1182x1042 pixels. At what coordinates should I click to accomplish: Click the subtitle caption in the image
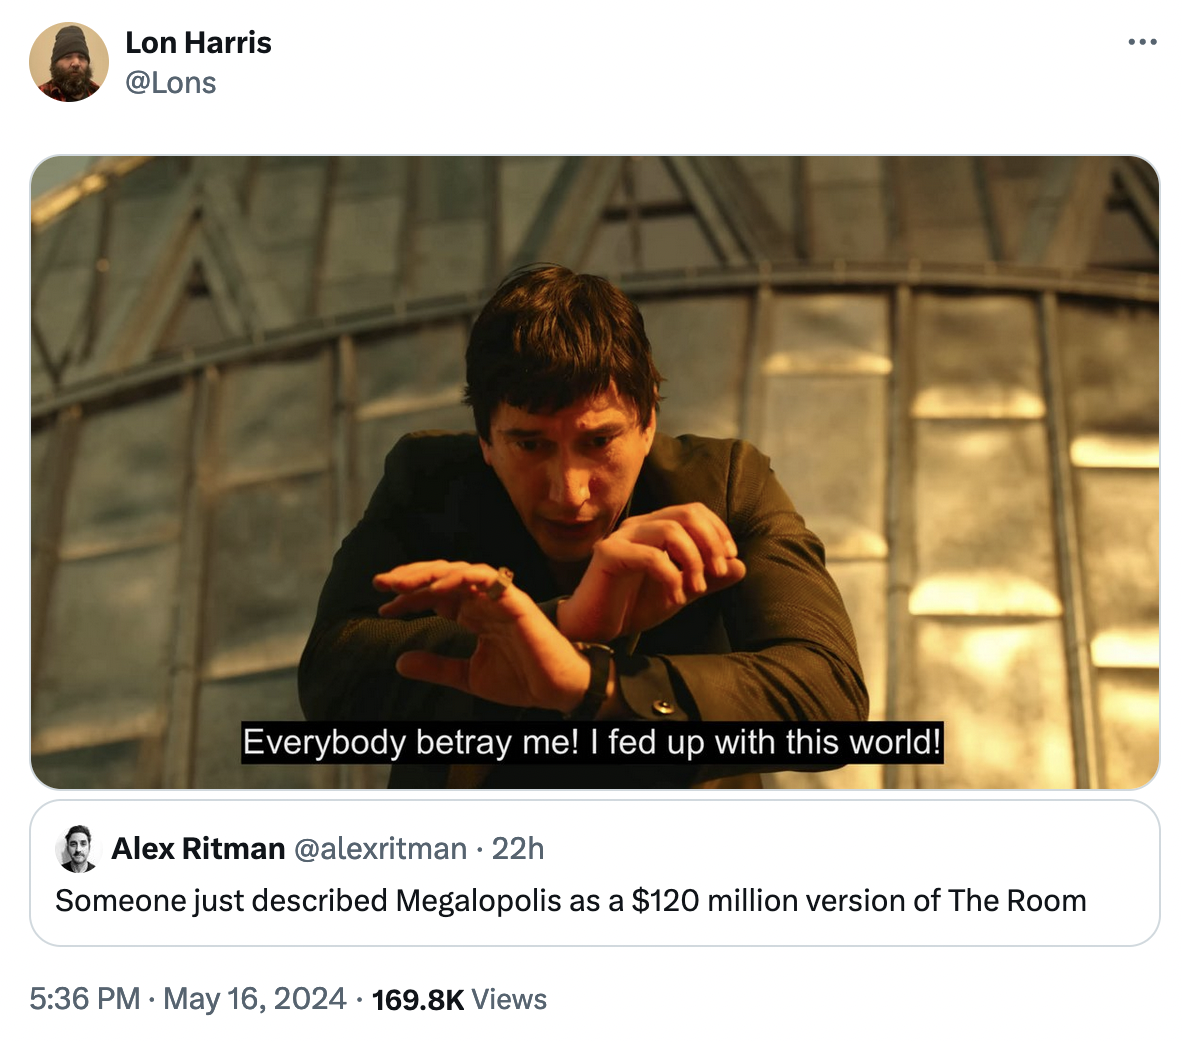click(x=592, y=743)
